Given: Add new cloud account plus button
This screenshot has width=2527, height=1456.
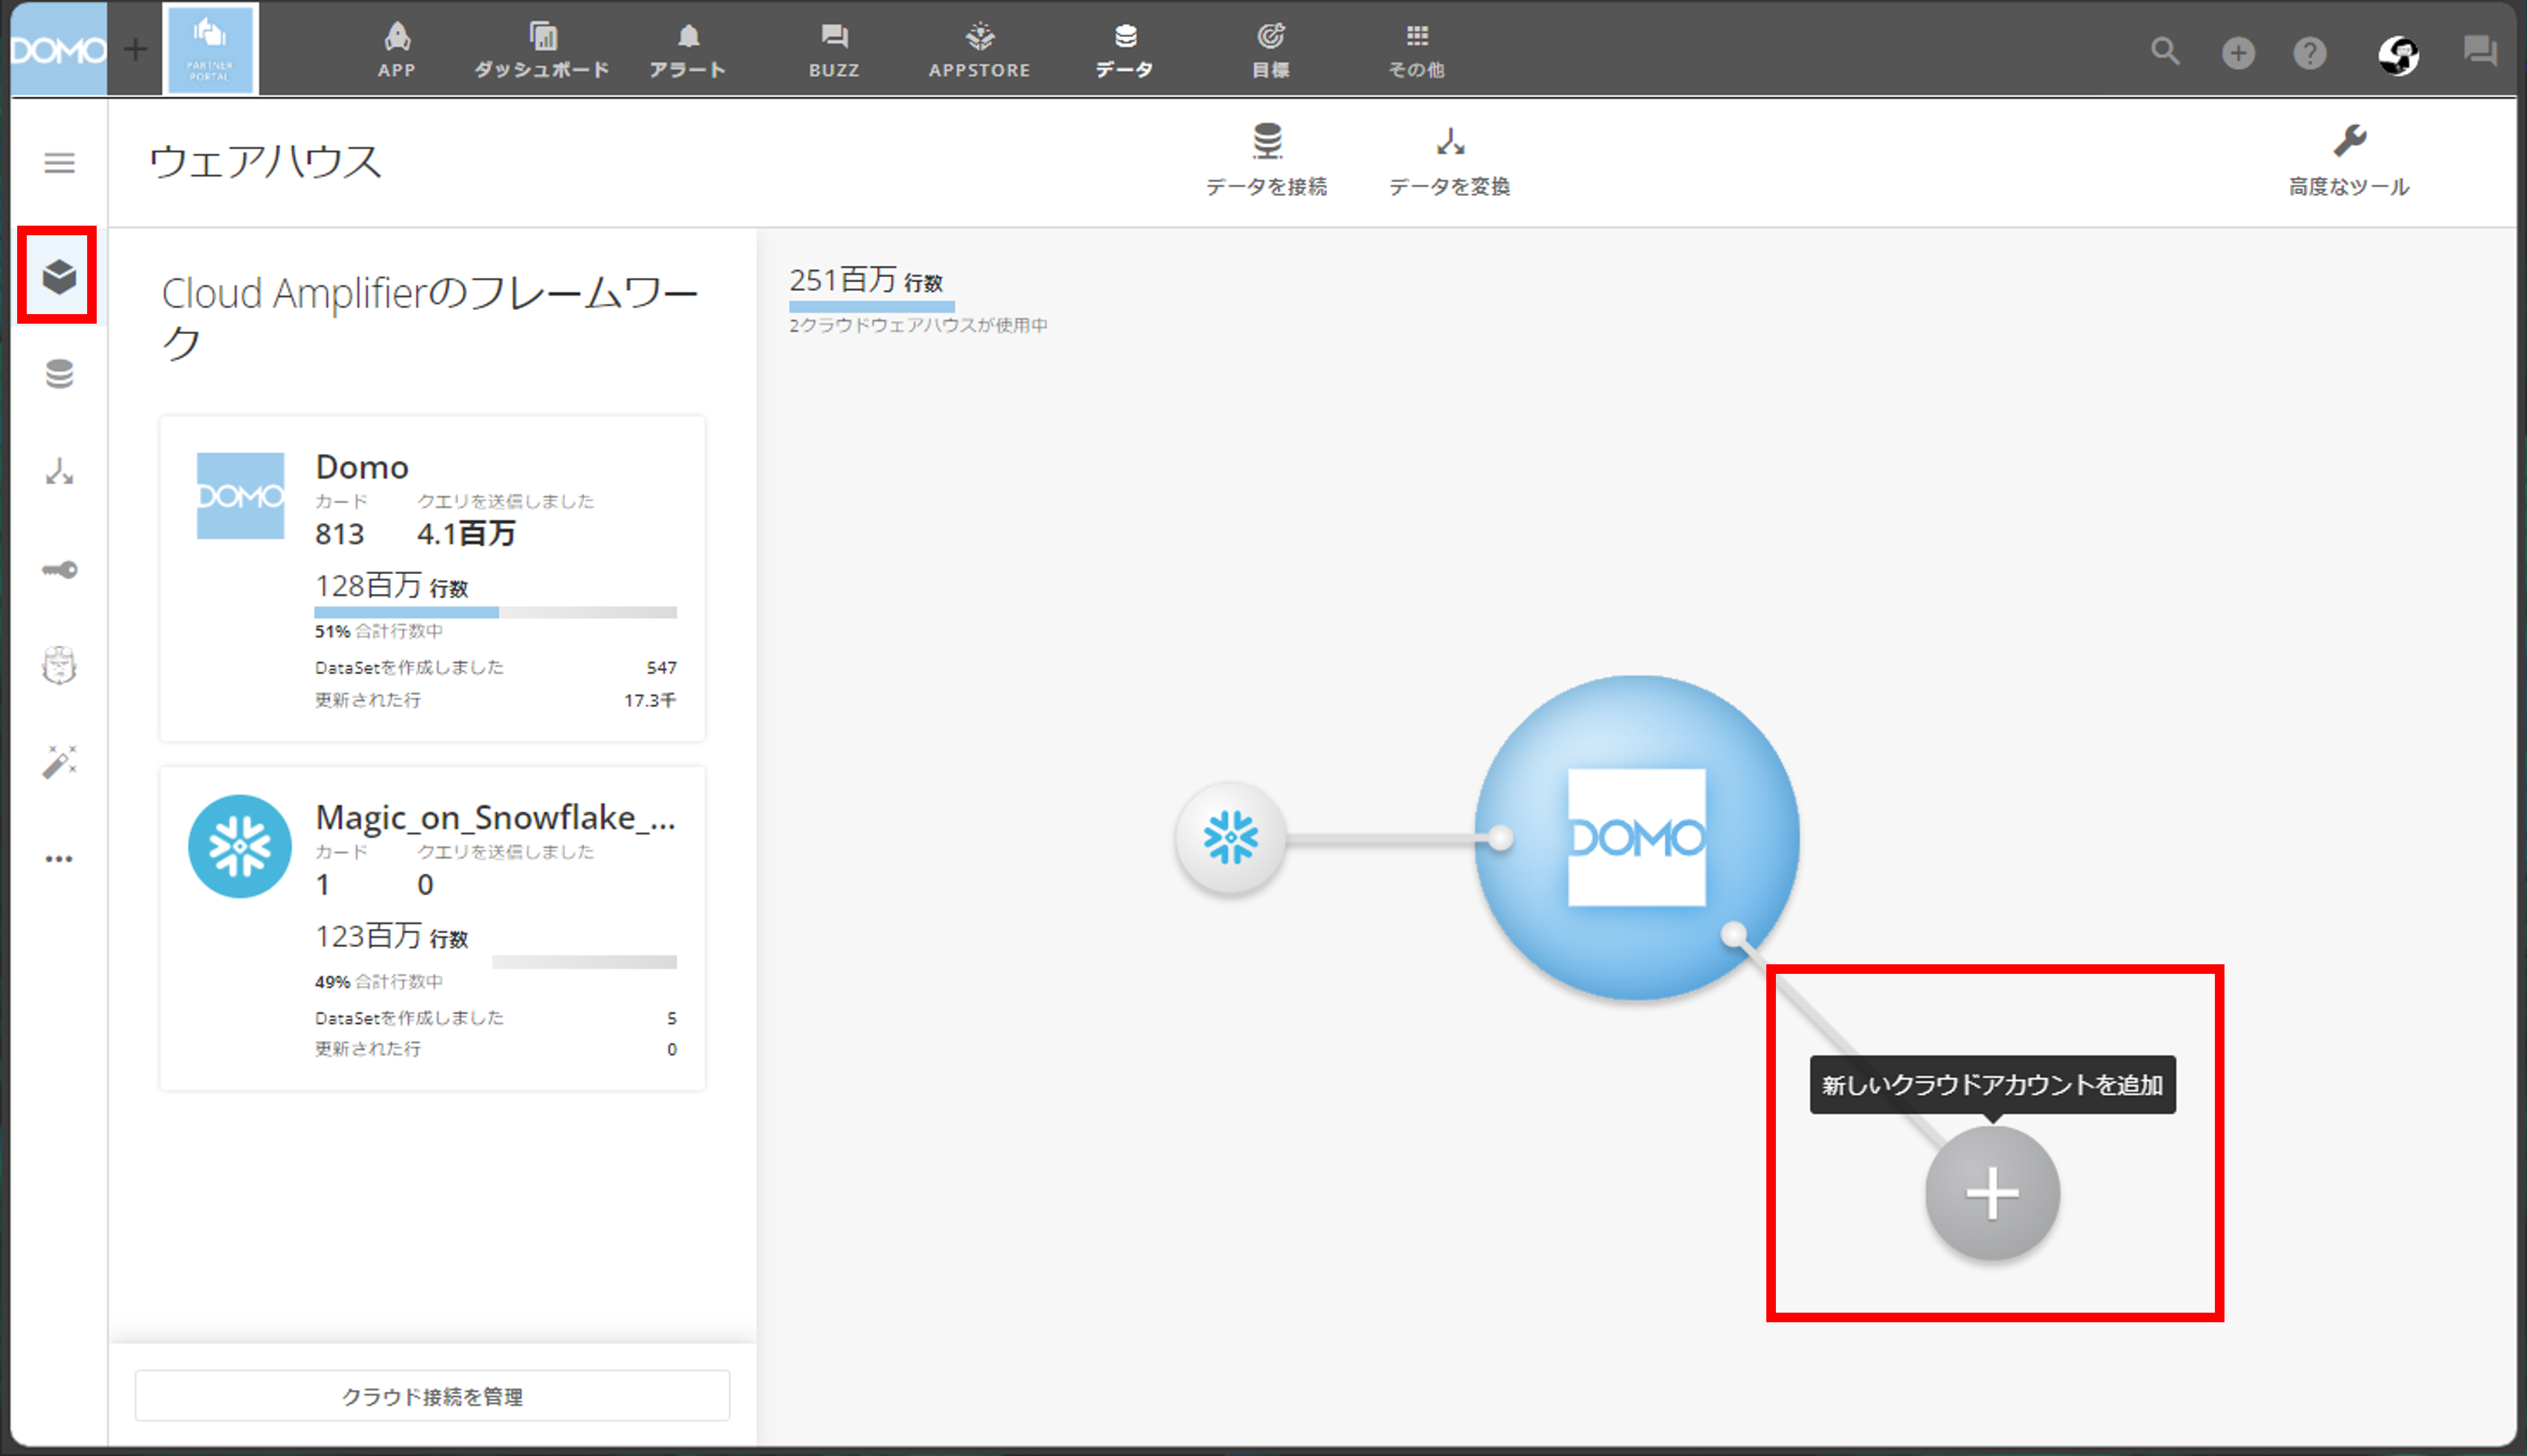Looking at the screenshot, I should tap(1993, 1194).
